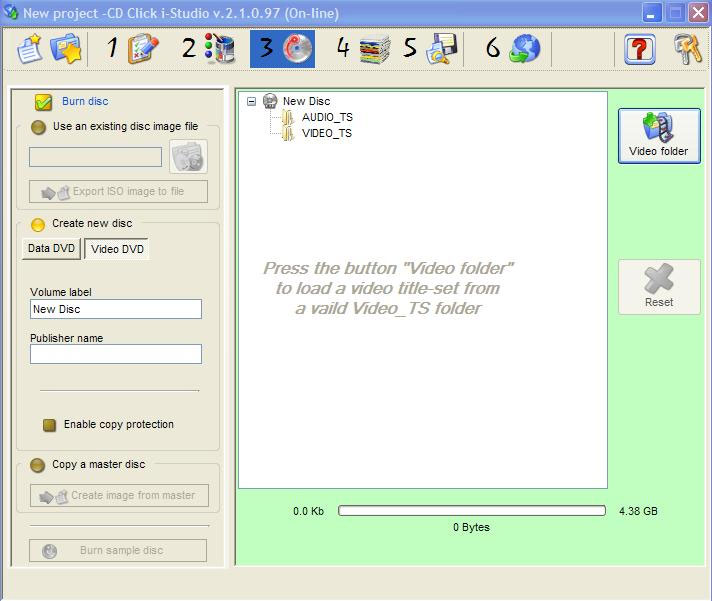Select Create new disc option
The image size is (712, 601).
point(38,224)
